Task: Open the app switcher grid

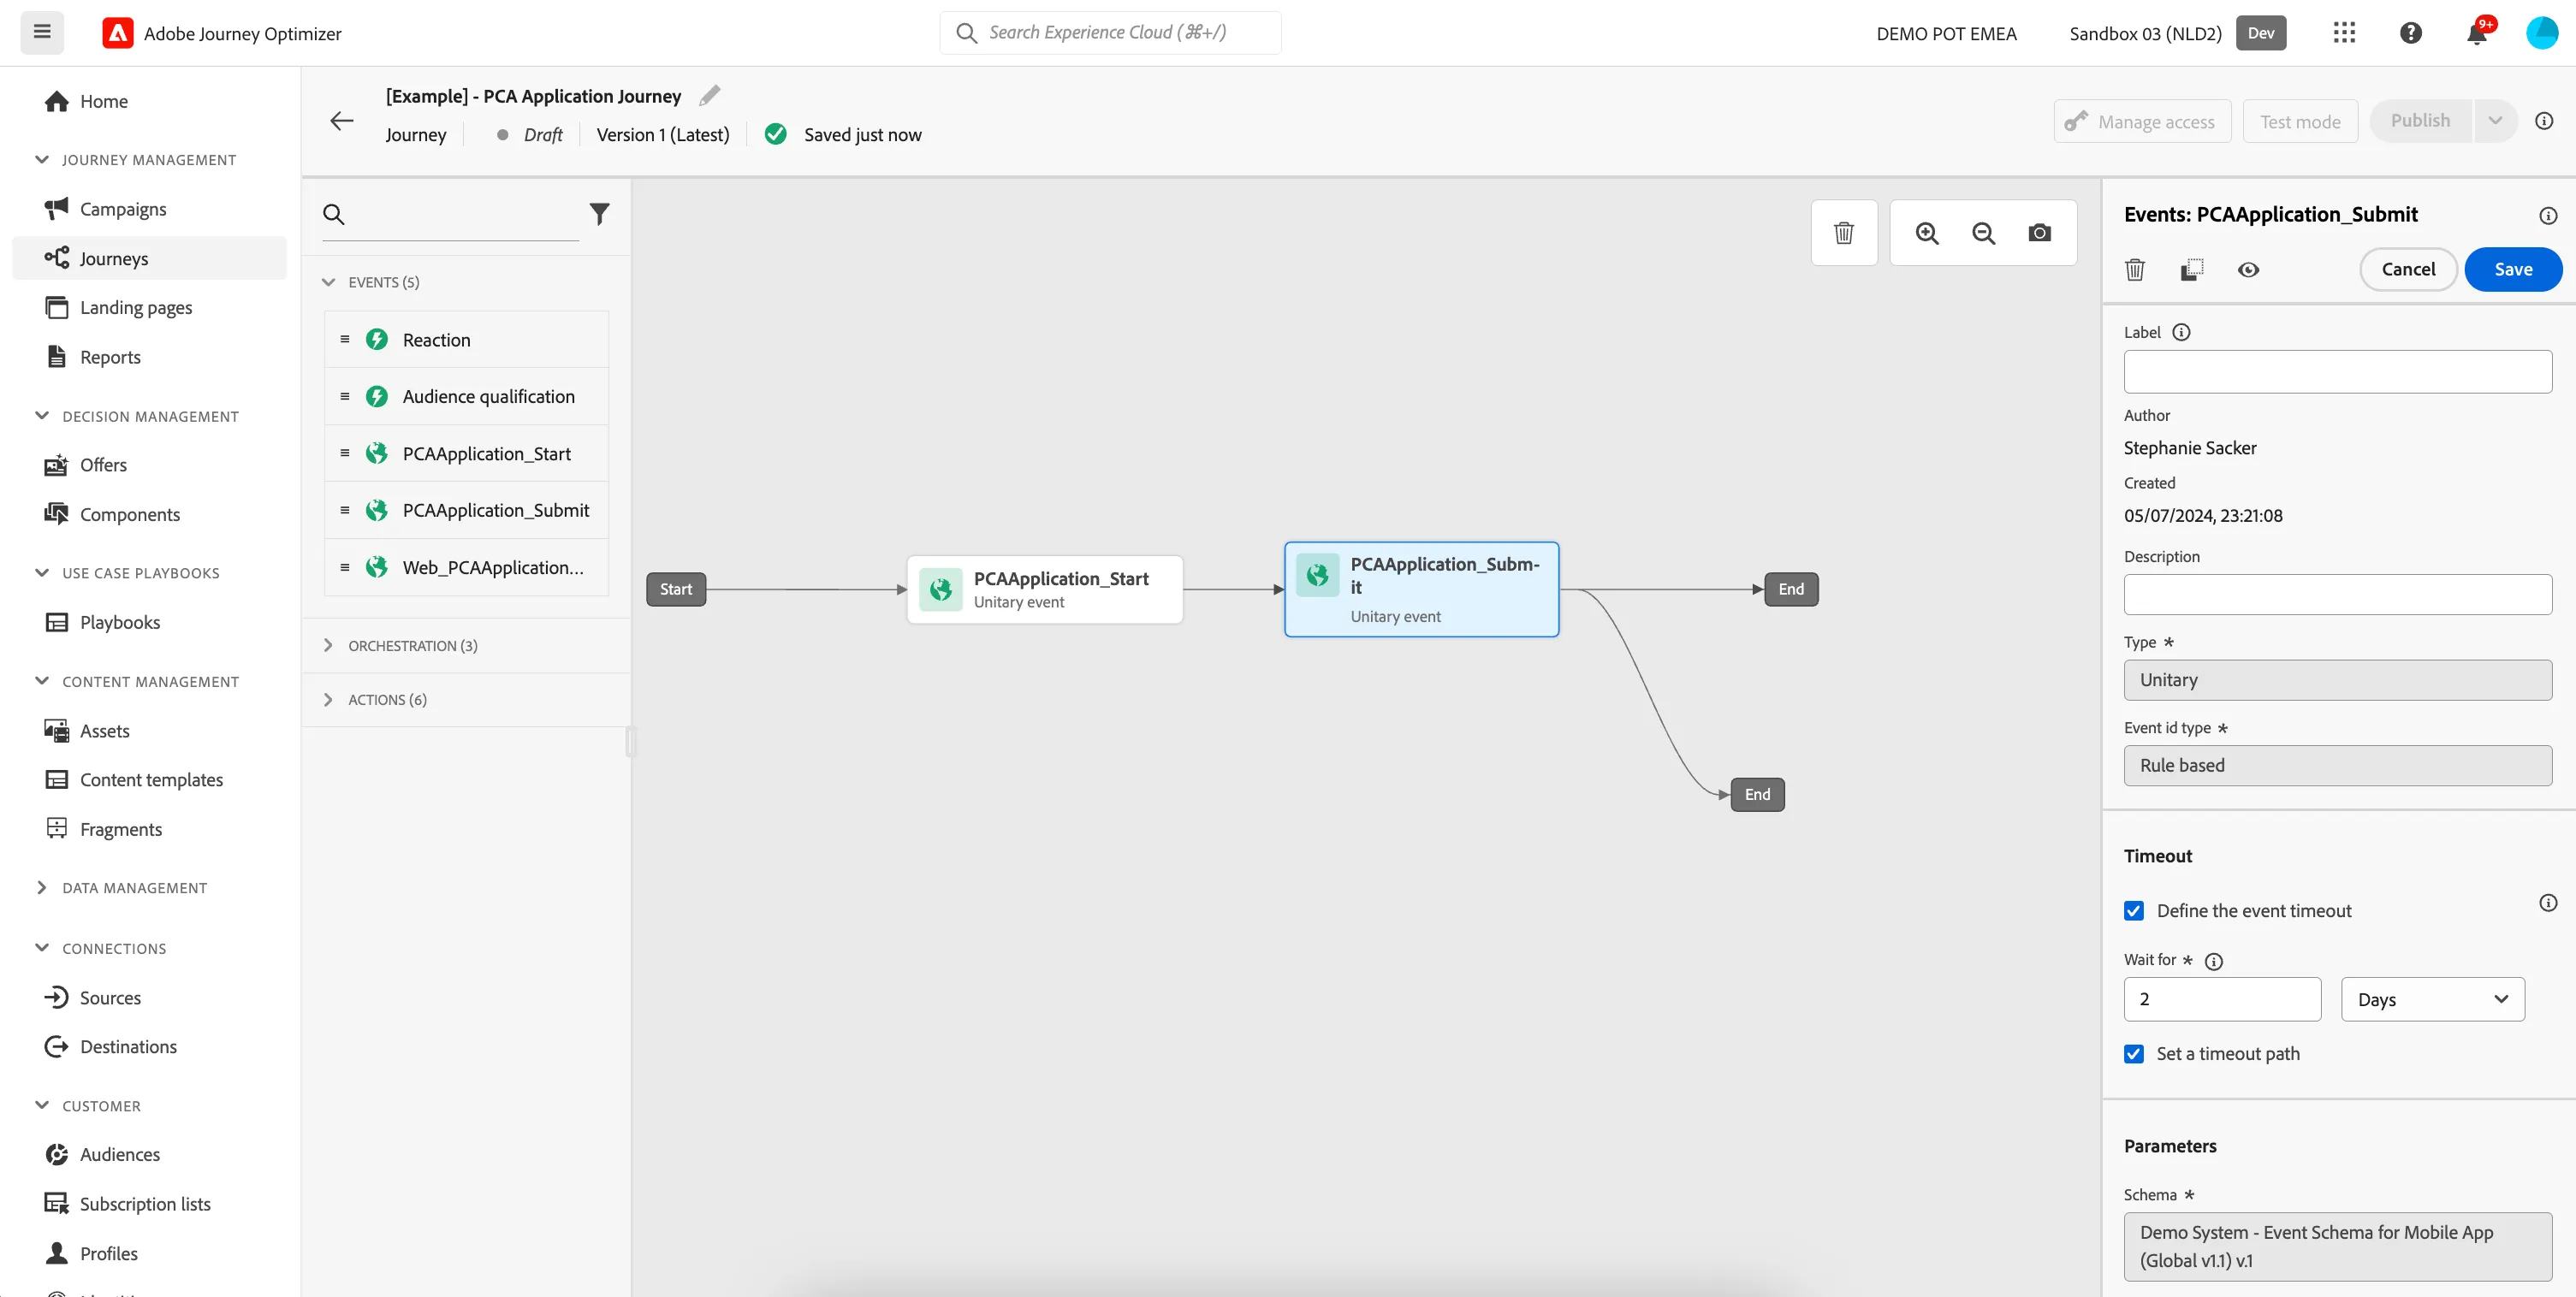Action: [2344, 33]
